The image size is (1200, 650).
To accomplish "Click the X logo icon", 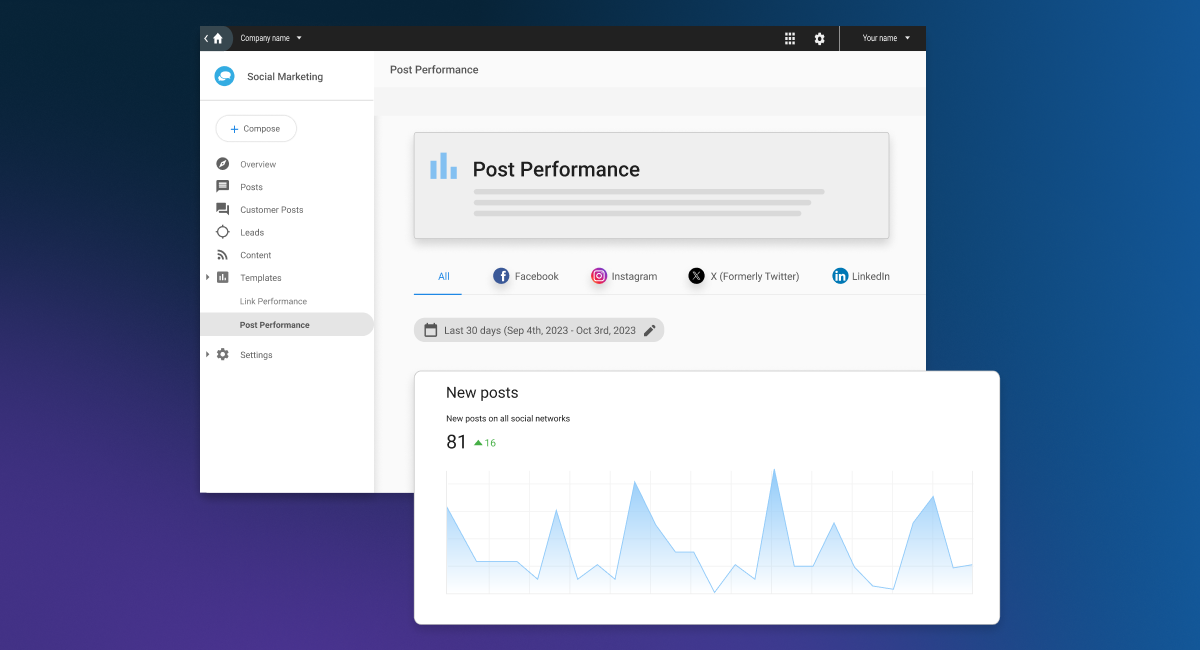I will pyautogui.click(x=696, y=276).
